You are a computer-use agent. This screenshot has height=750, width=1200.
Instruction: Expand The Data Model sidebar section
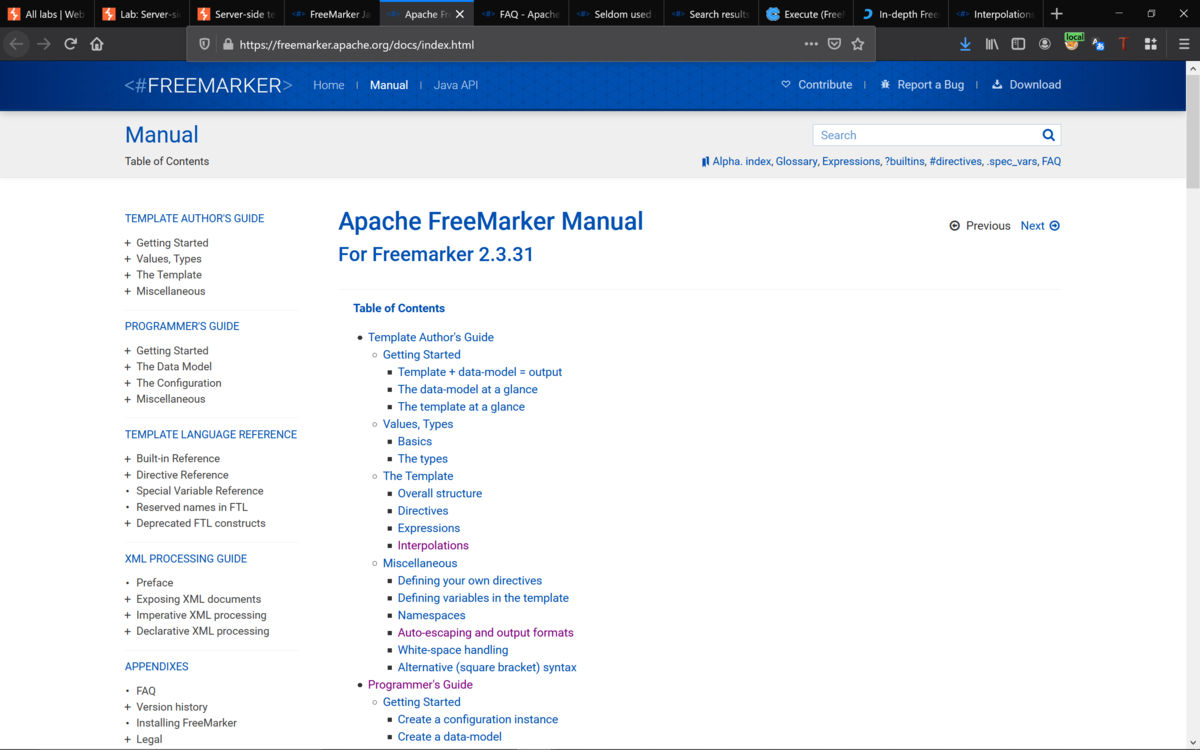128,367
